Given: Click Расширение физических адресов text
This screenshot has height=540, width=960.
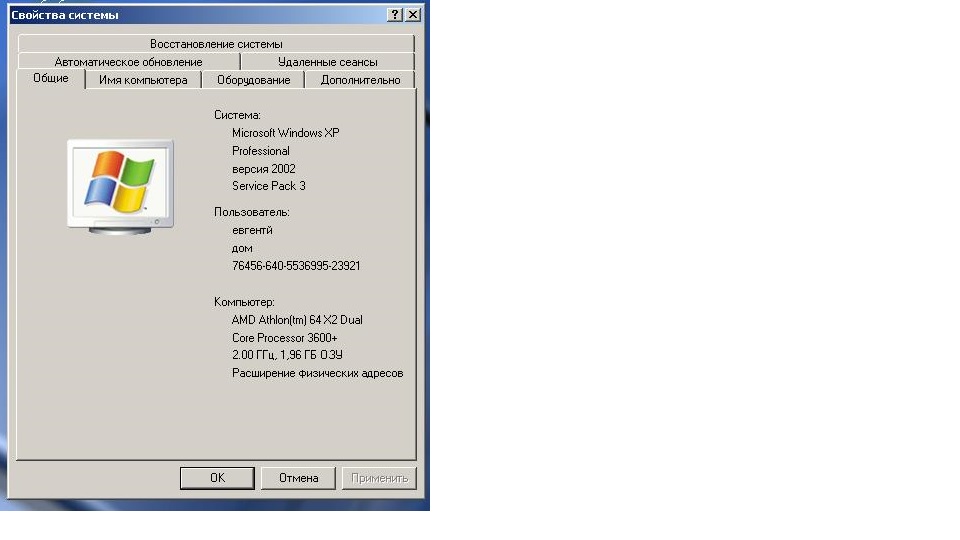Looking at the screenshot, I should point(317,373).
